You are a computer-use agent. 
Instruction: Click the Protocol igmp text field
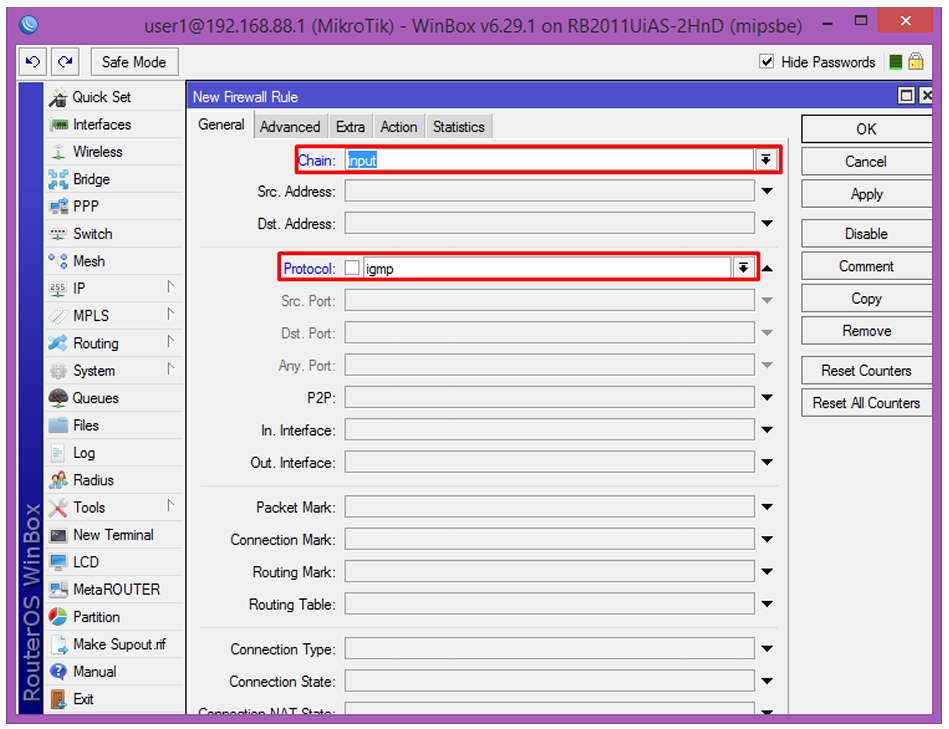pyautogui.click(x=547, y=268)
